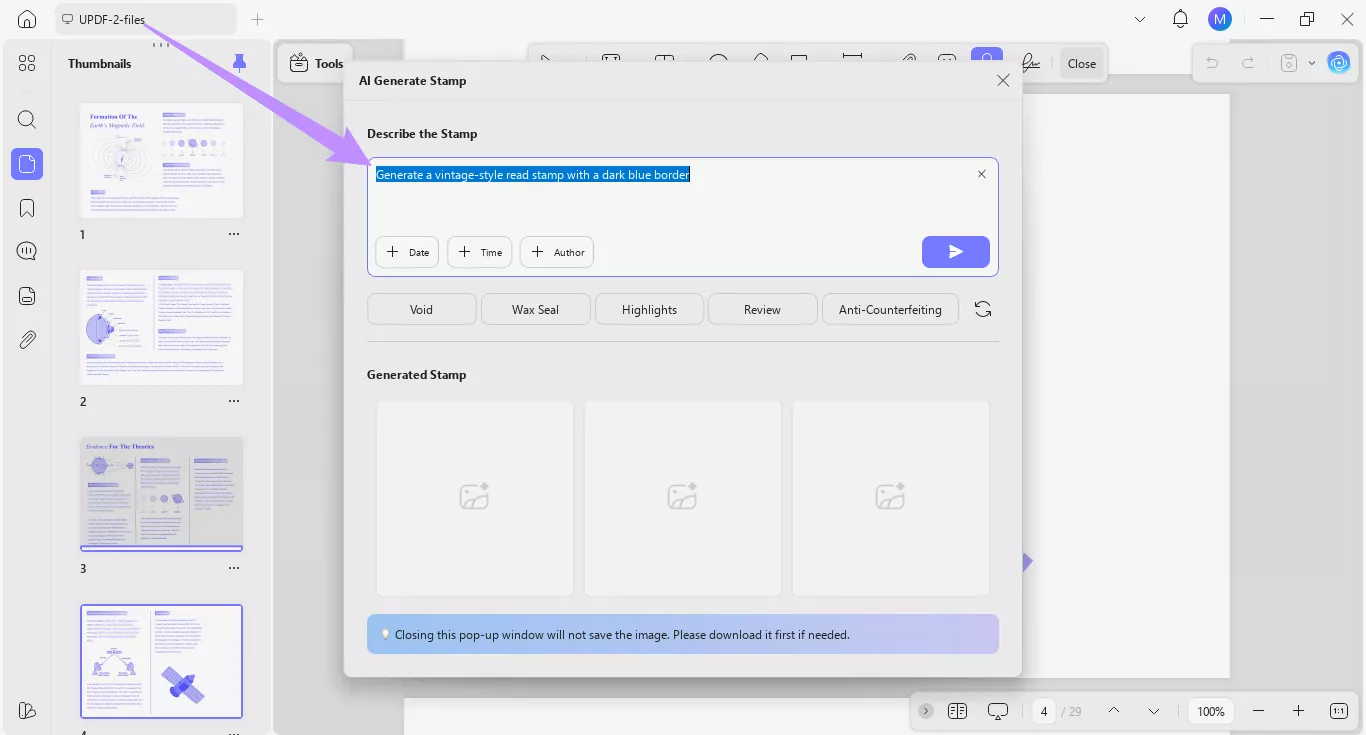Image resolution: width=1366 pixels, height=735 pixels.
Task: Expand the bottom bar arrow toggle
Action: click(x=926, y=711)
